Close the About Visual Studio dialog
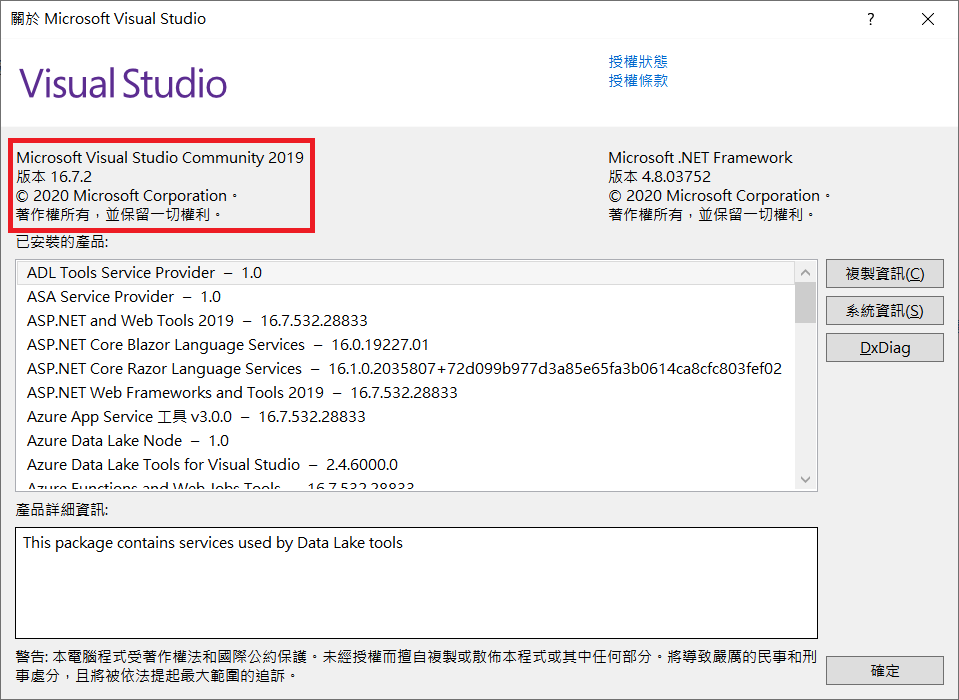The width and height of the screenshot is (959, 700). point(928,19)
